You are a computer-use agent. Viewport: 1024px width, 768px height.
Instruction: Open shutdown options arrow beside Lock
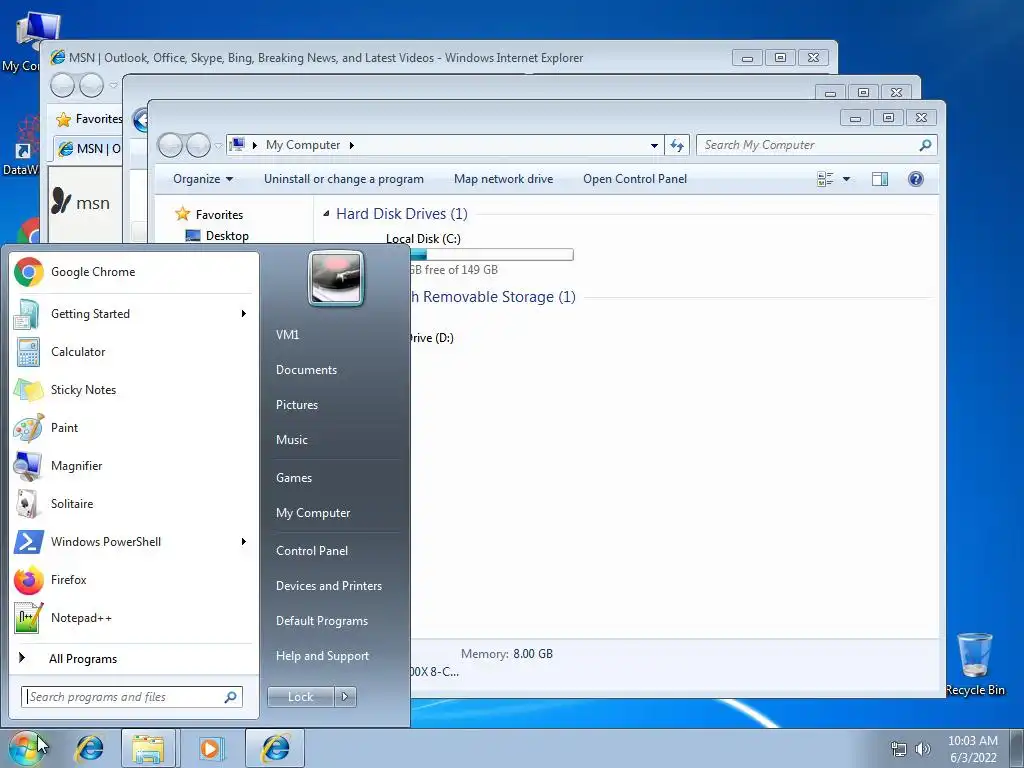(345, 697)
